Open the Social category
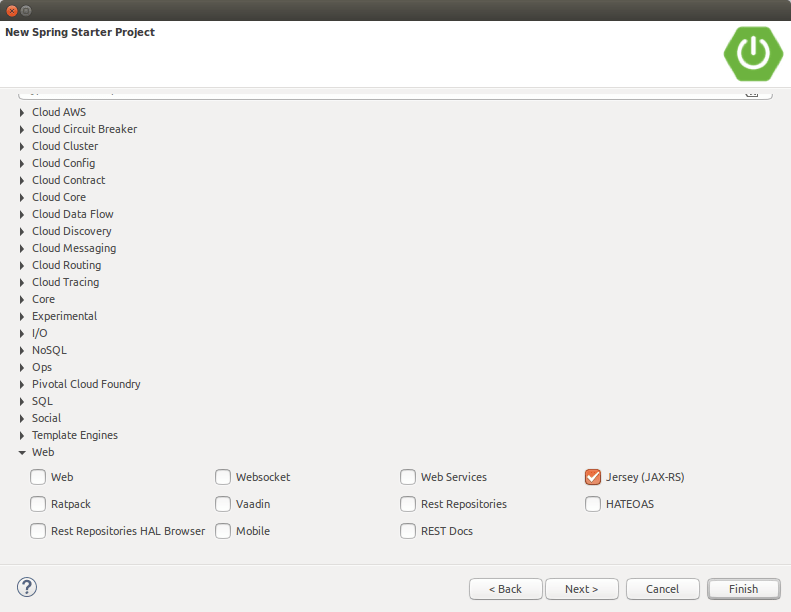 coord(22,419)
